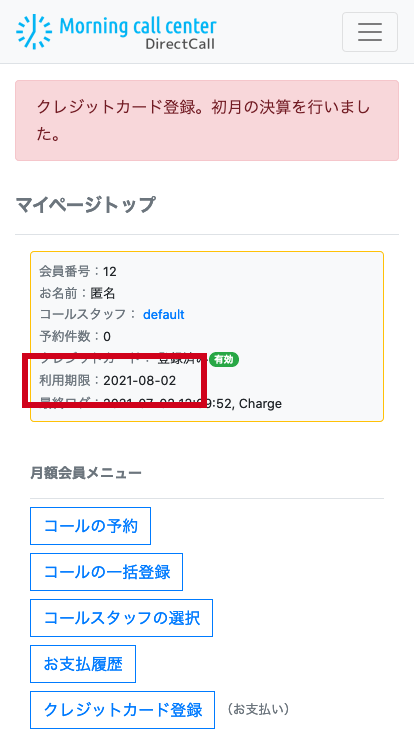
Task: Click the clock logo icon
Action: pos(34,31)
